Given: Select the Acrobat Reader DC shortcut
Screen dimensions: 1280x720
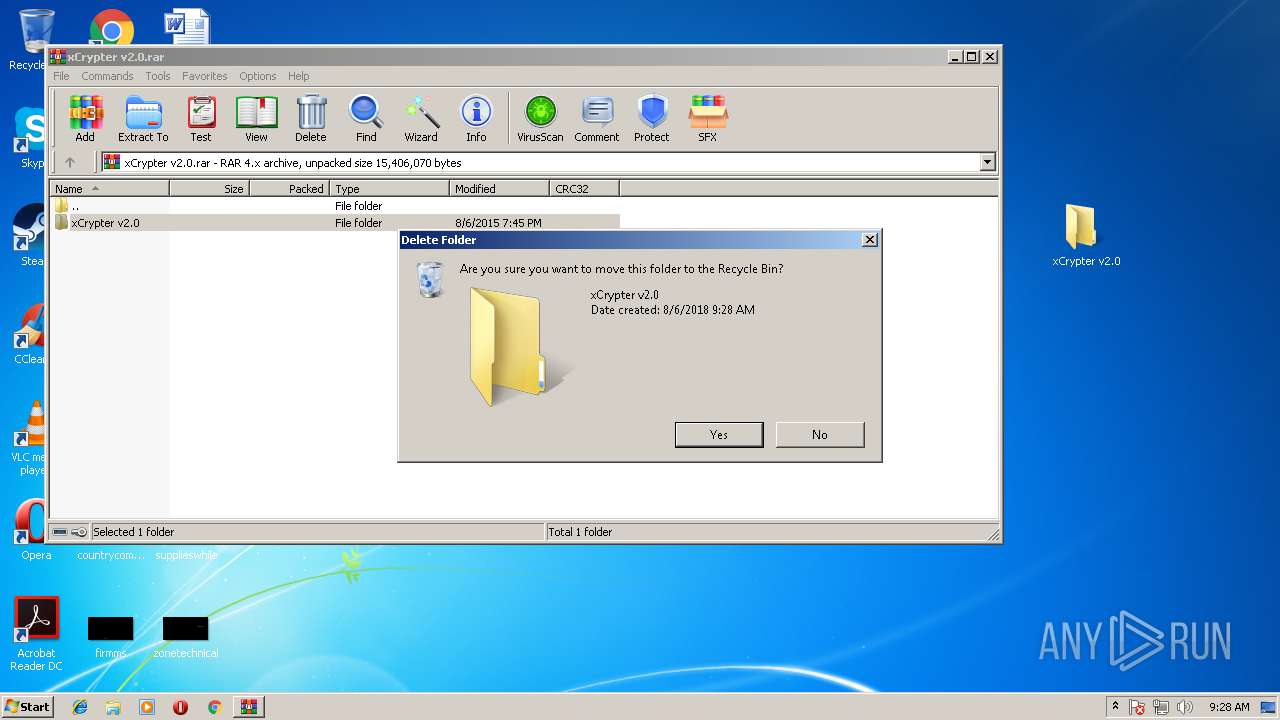Looking at the screenshot, I should pyautogui.click(x=36, y=634).
